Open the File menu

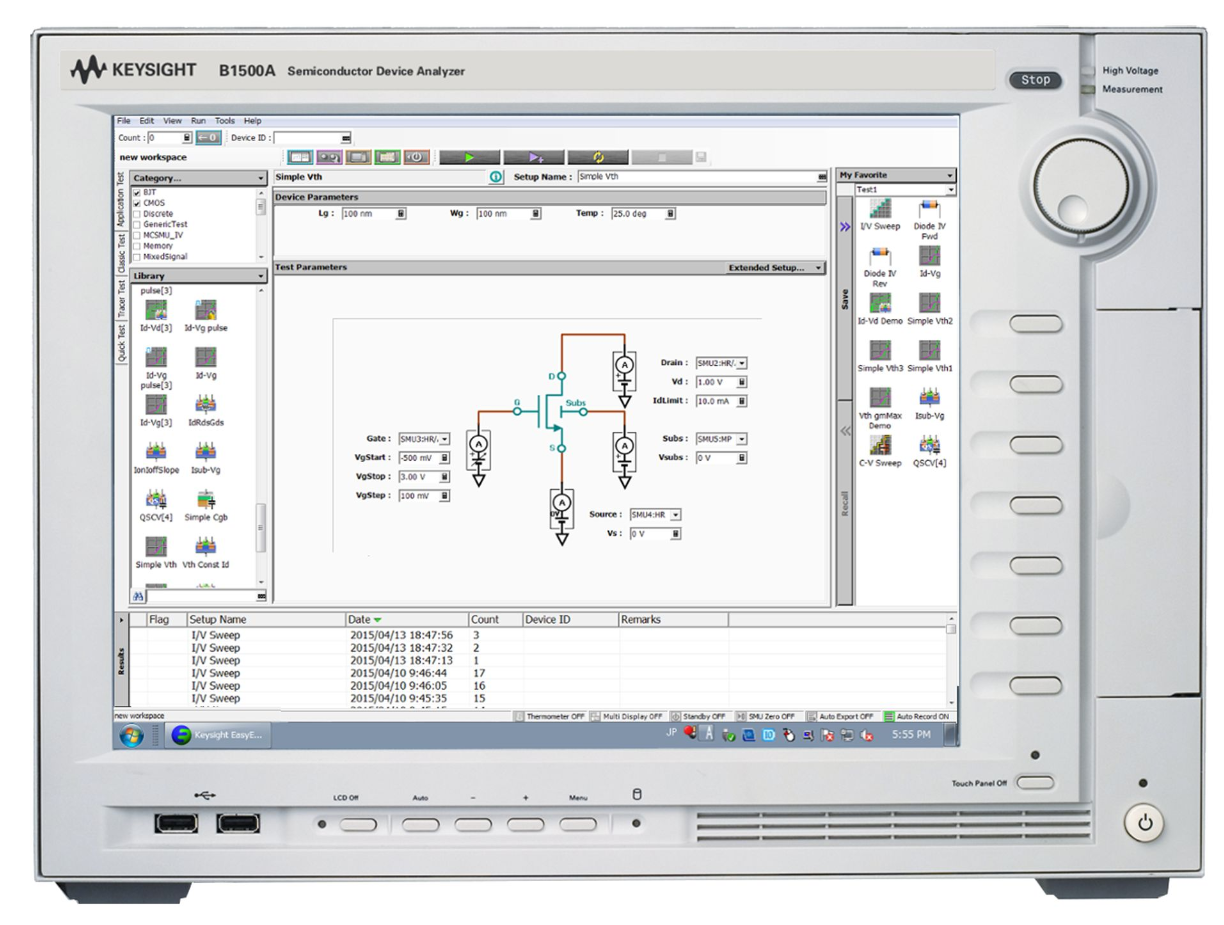pos(124,121)
